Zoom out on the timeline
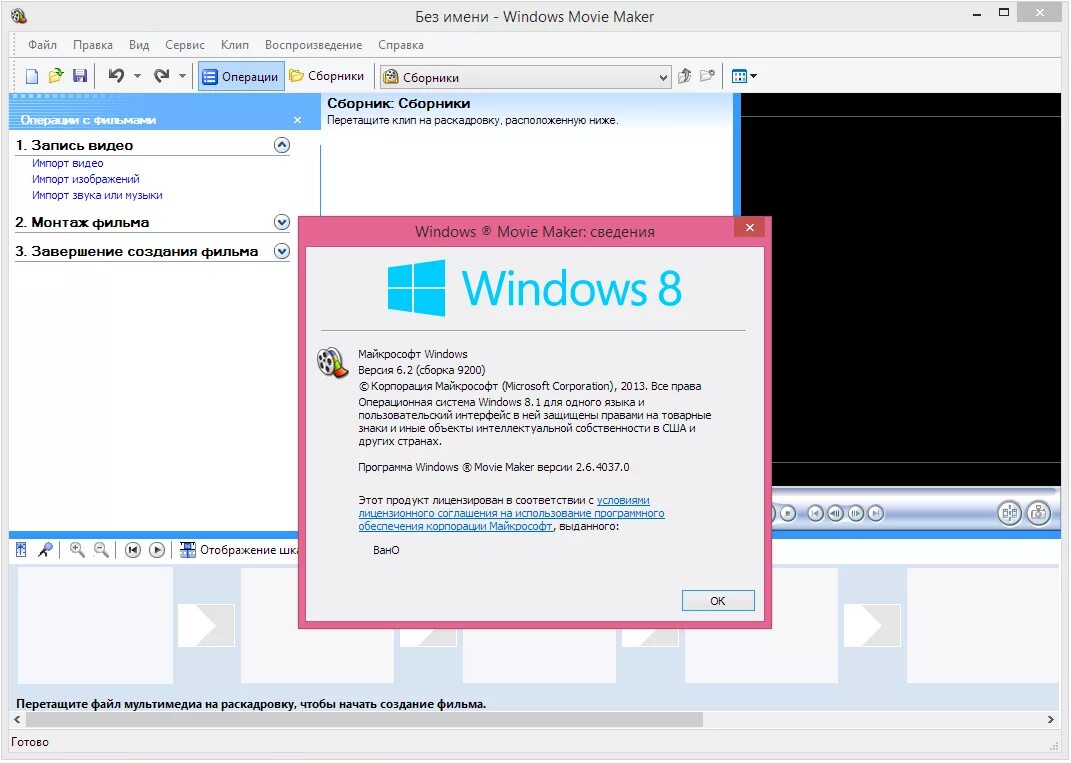Screen dimensions: 1071x763 [101, 550]
